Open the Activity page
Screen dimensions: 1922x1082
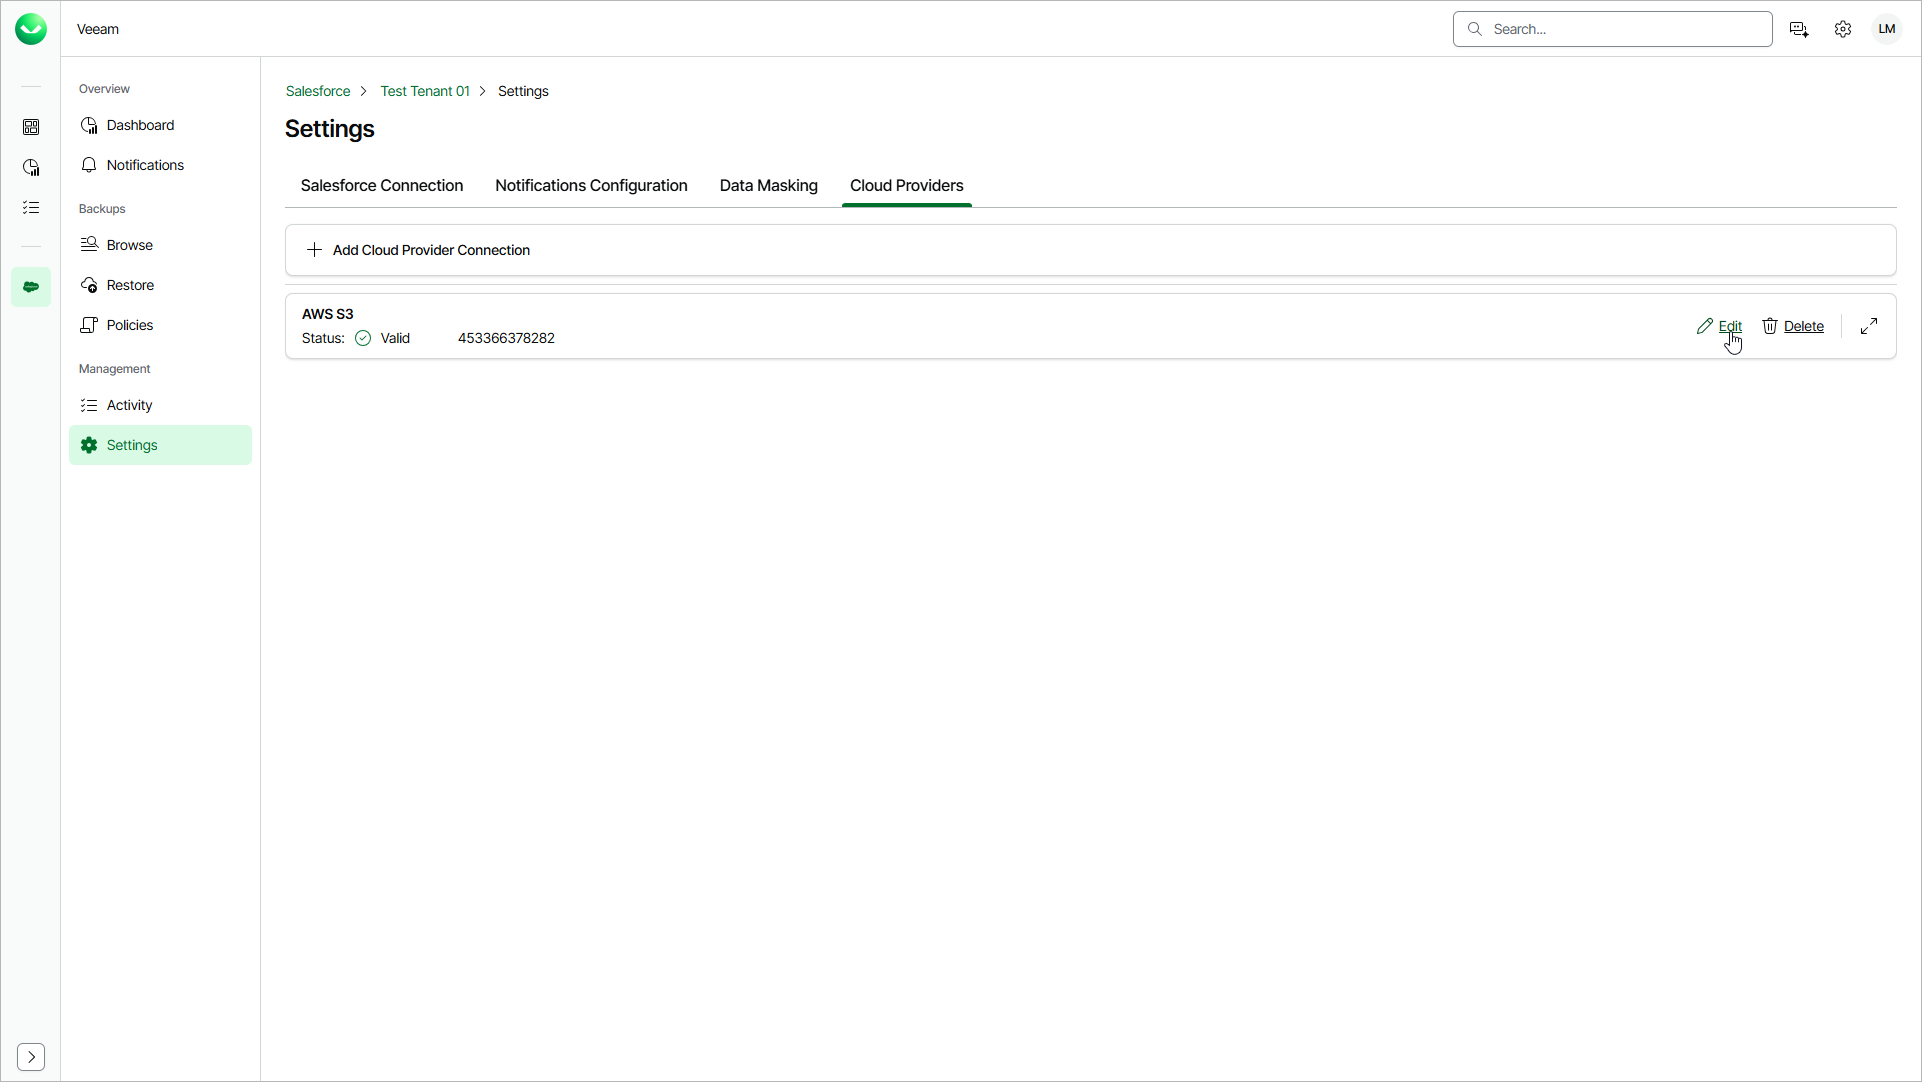point(160,405)
